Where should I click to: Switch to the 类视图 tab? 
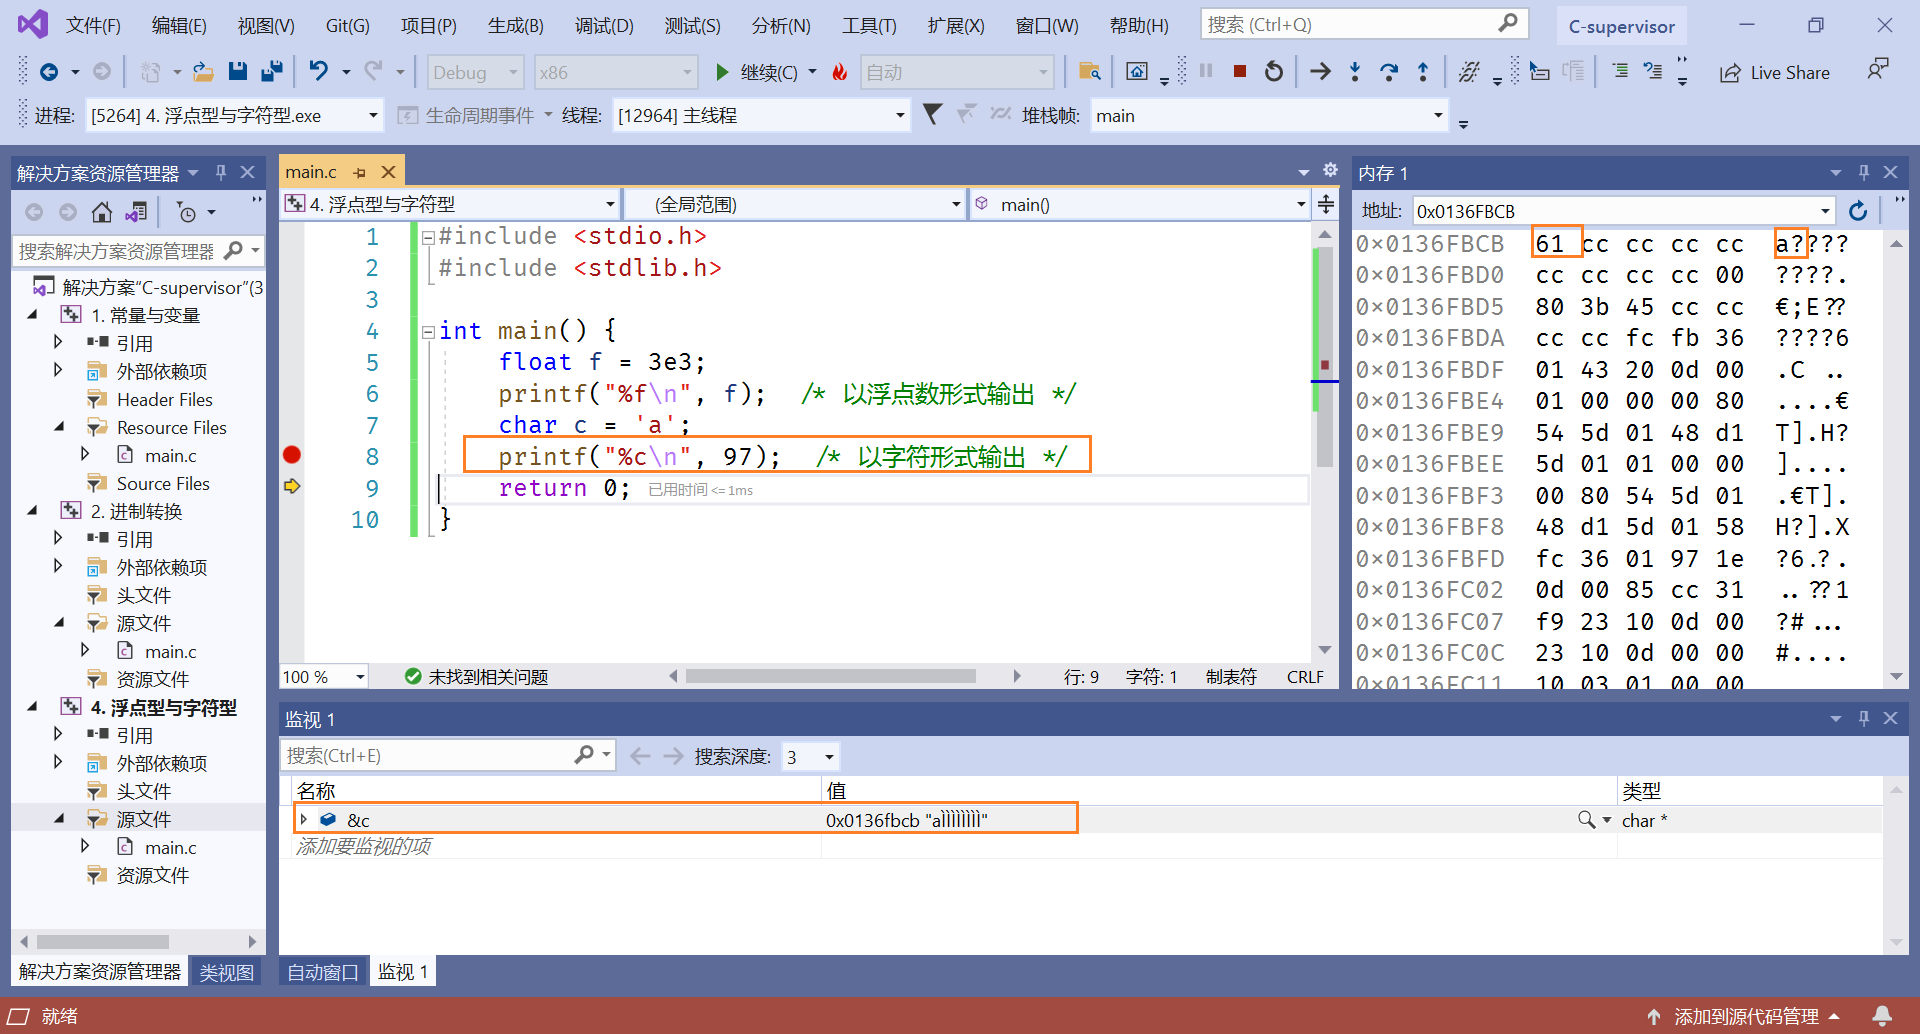pos(226,972)
